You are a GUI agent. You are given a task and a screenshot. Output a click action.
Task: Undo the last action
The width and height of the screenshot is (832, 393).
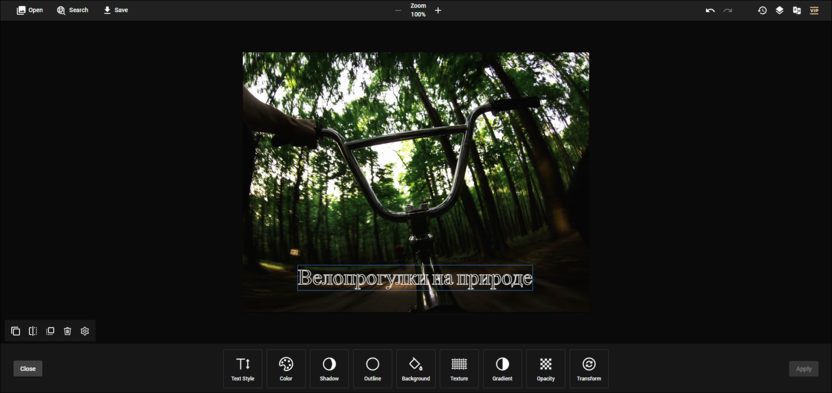point(710,11)
